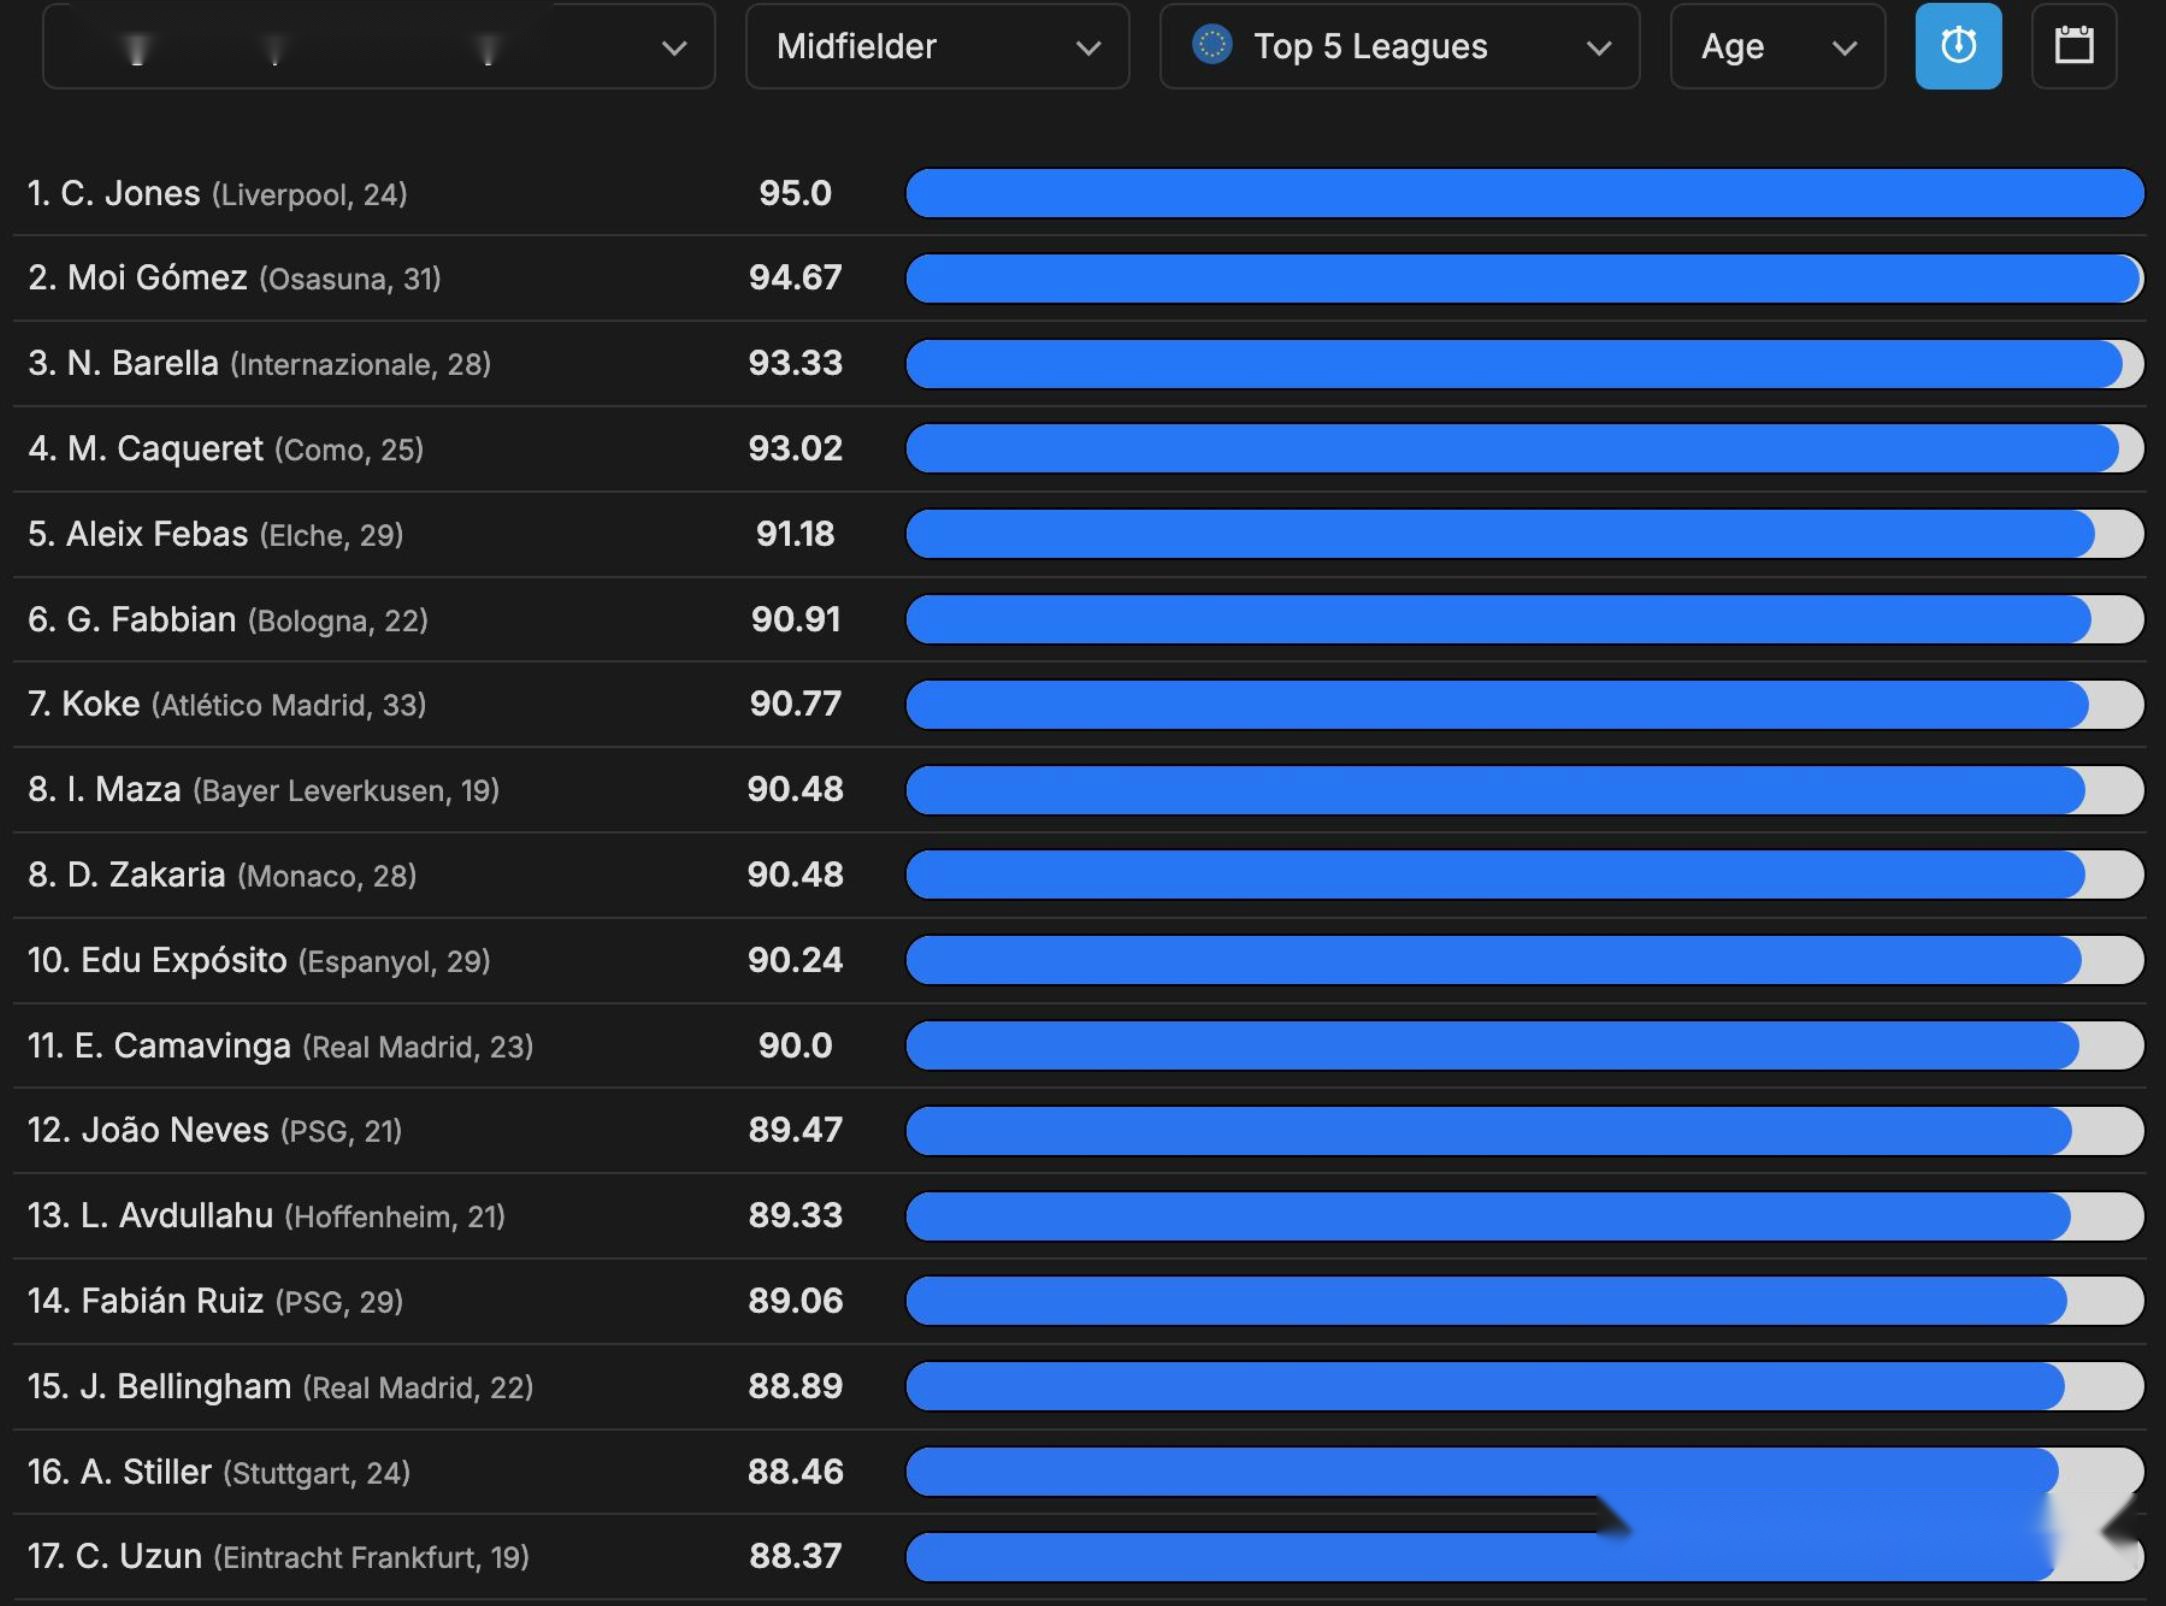Screen dimensions: 2166x1606
Task: Open the Age filter dropdown
Action: 1777,47
